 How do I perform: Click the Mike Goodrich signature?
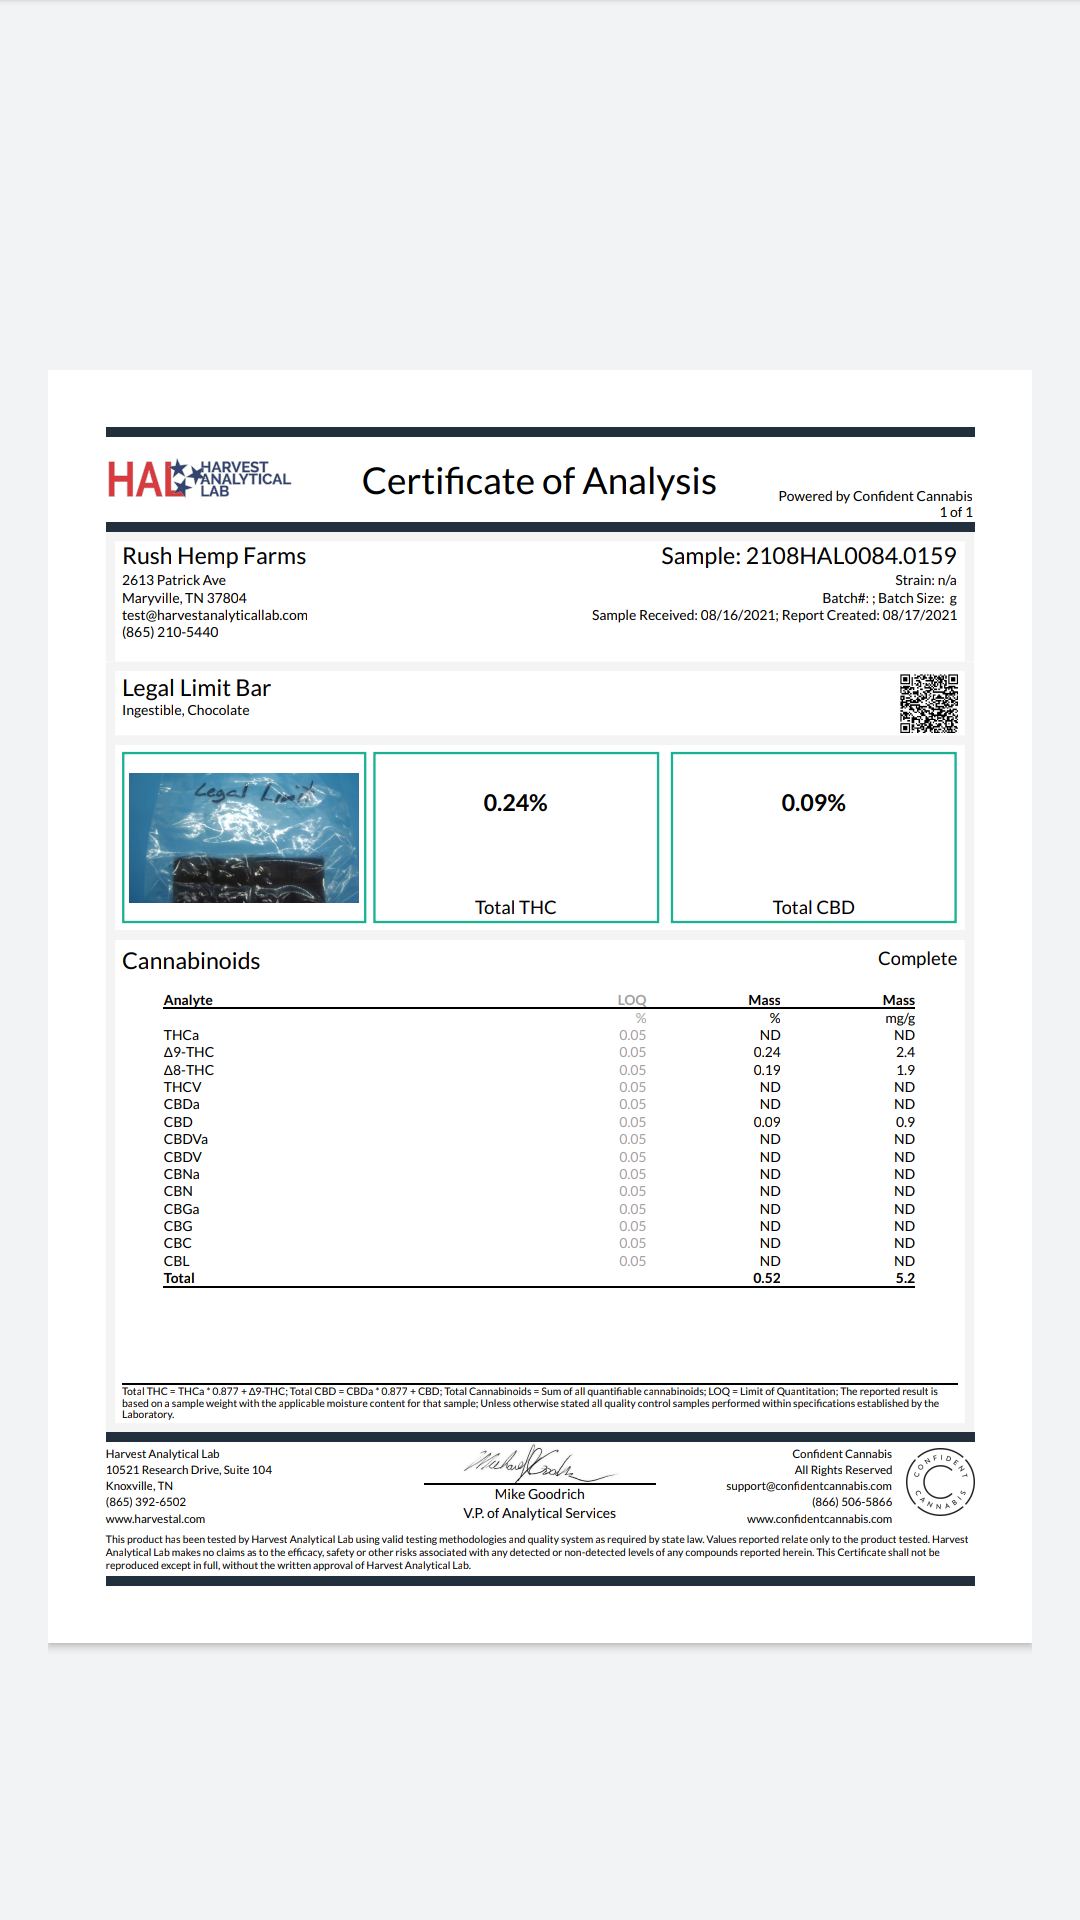click(x=539, y=1465)
